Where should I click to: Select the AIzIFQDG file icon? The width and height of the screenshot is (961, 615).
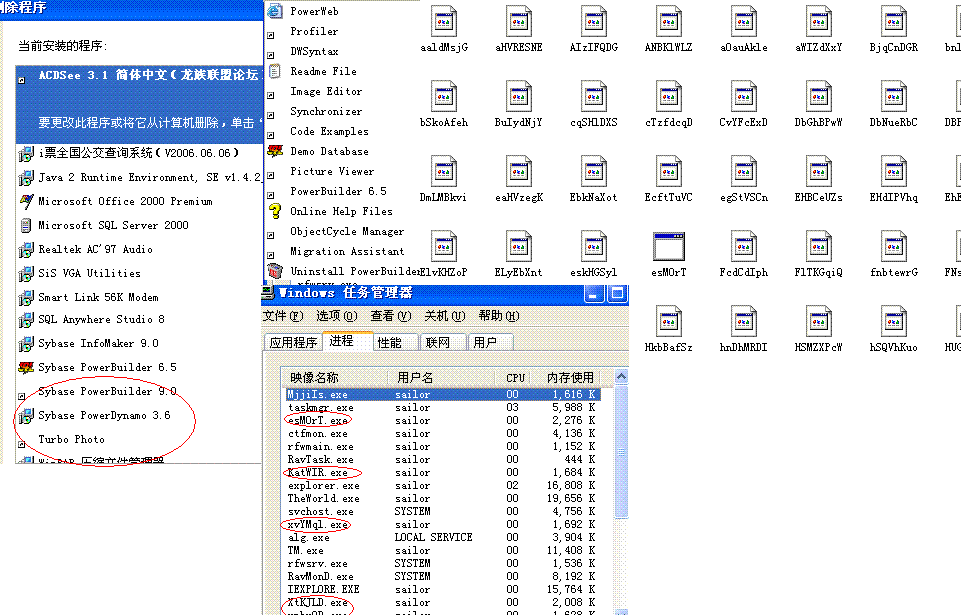point(594,21)
